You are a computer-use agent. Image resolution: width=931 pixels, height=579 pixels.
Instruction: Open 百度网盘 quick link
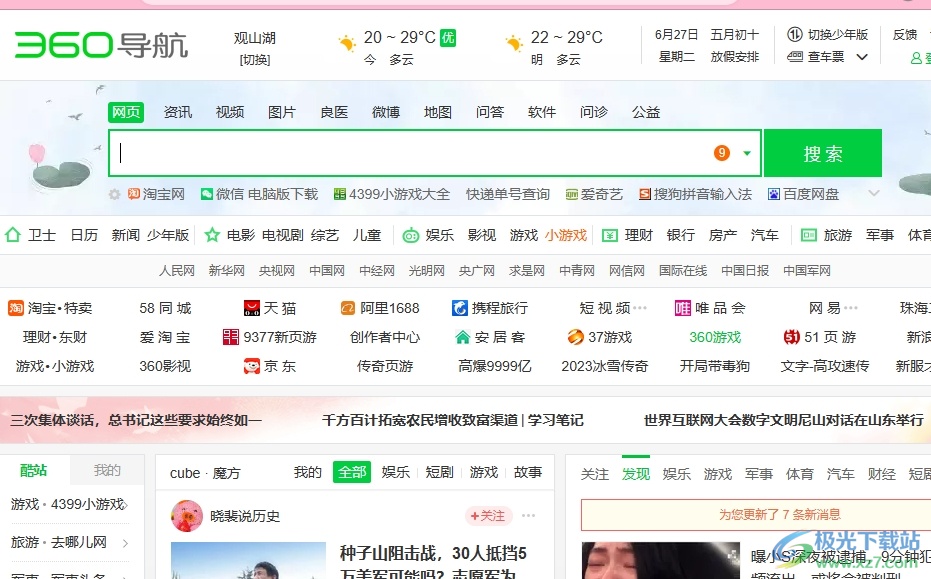pos(803,194)
